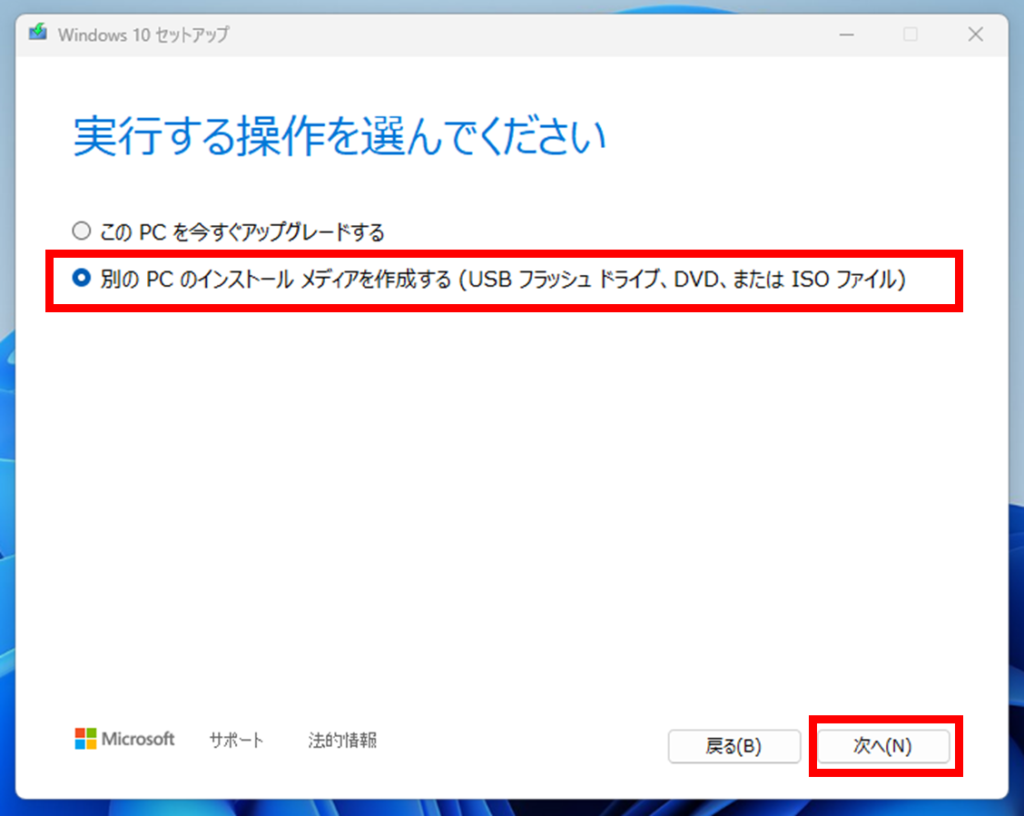Click the 次へ(N) button
This screenshot has width=1024, height=816.
883,745
